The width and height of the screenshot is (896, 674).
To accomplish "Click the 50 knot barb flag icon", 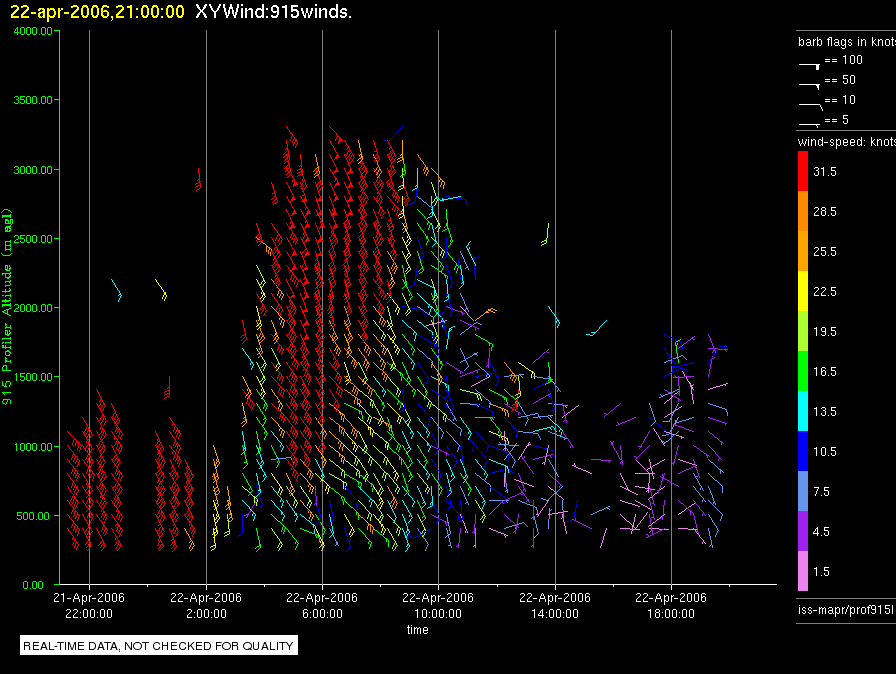I will pos(809,86).
